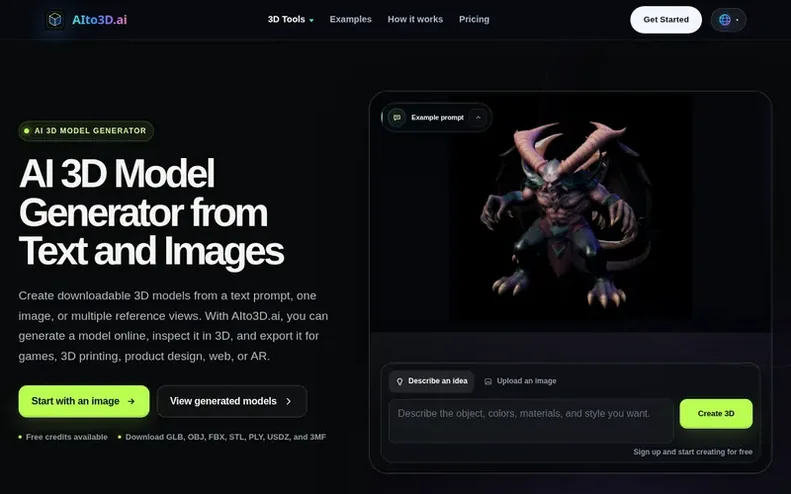Focus the object description text field
The height and width of the screenshot is (494, 791).
[x=531, y=421]
